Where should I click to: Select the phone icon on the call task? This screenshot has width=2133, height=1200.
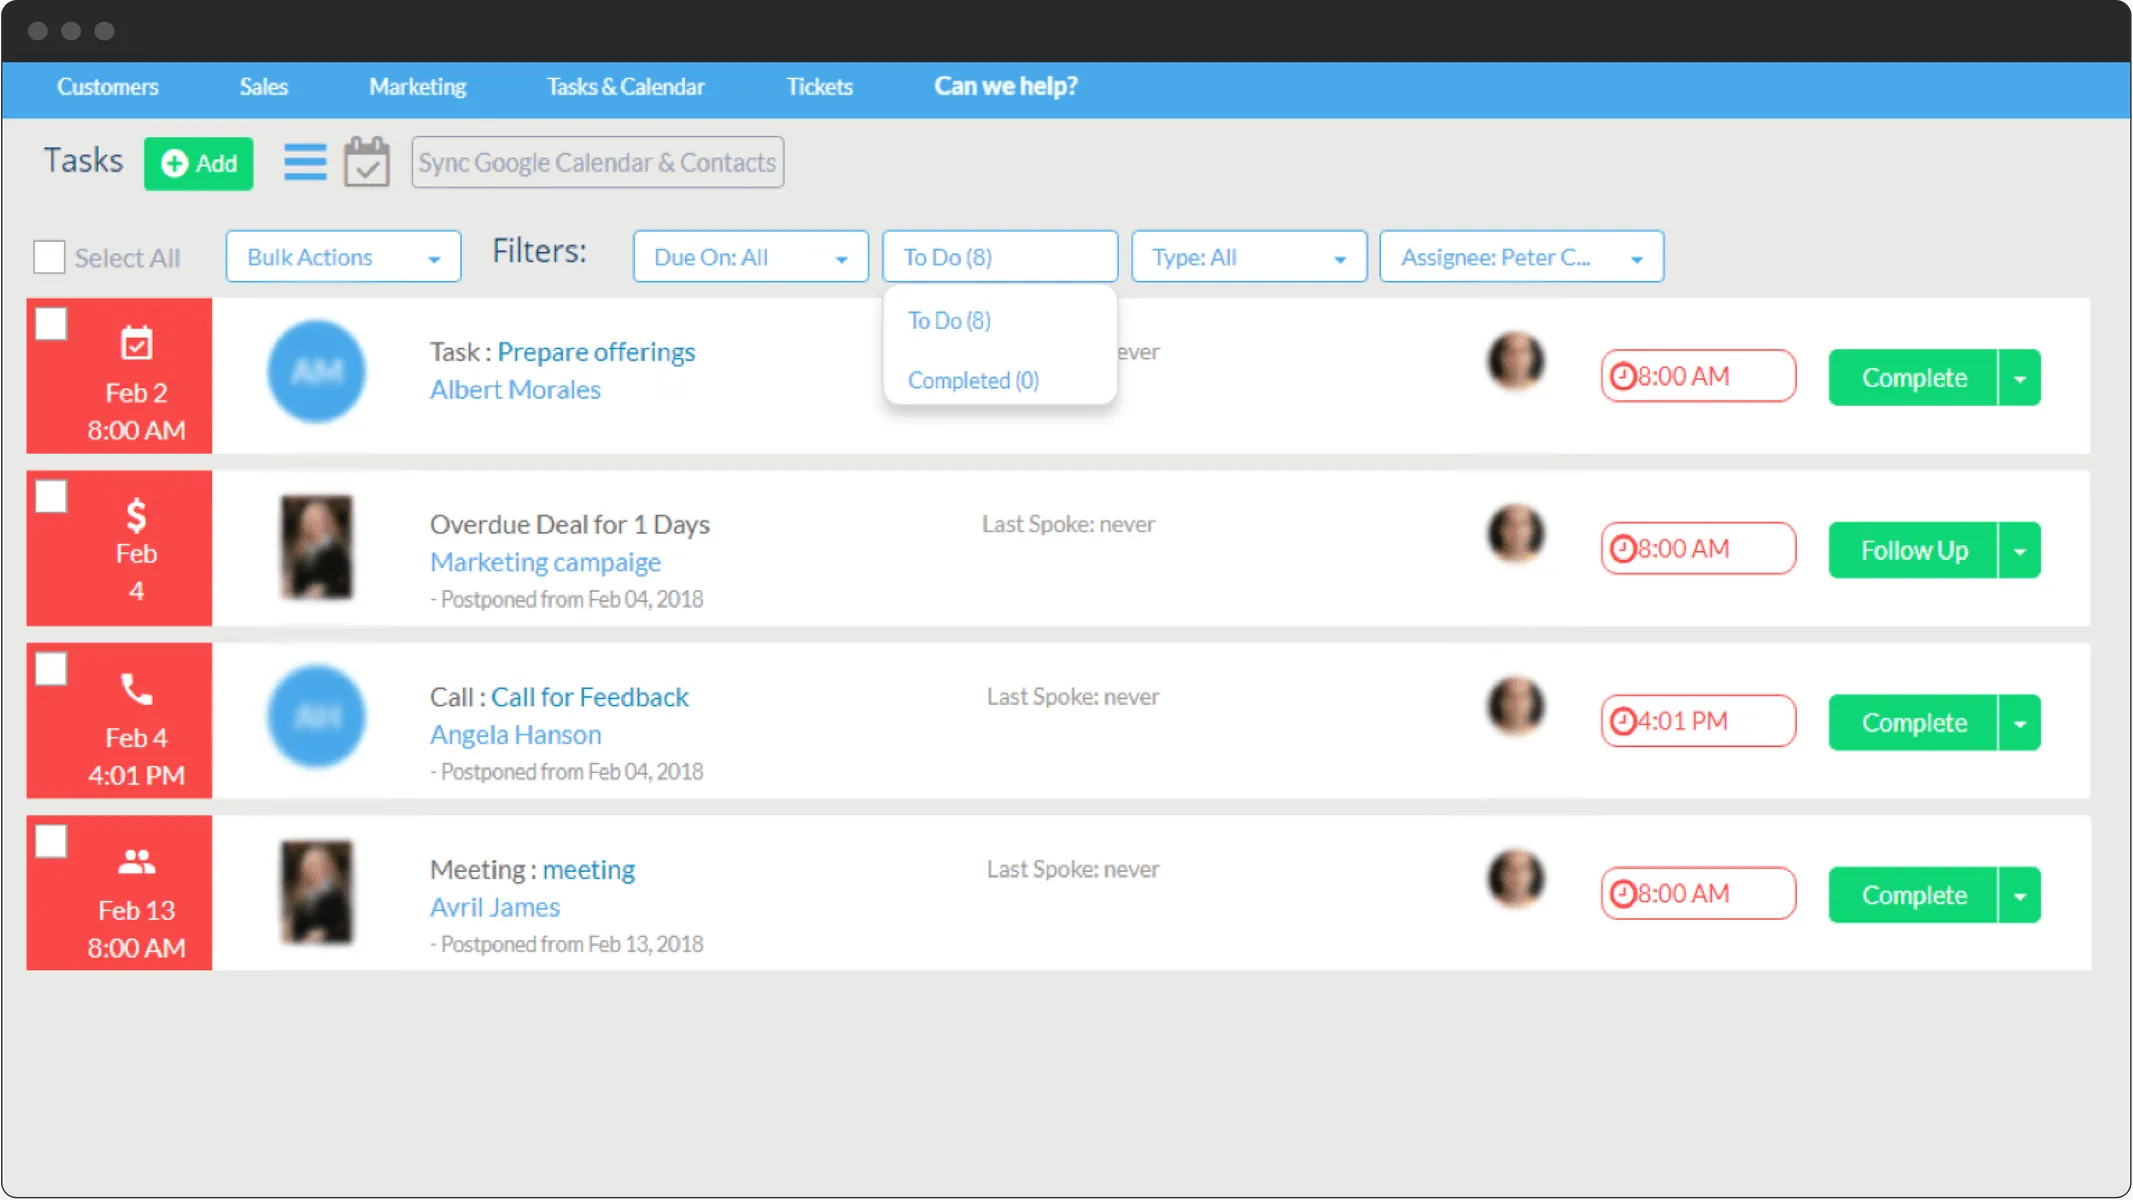(136, 688)
